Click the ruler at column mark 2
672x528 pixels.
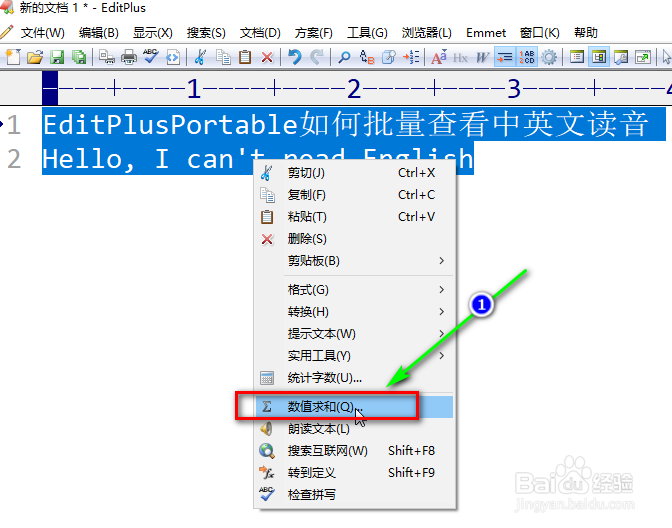click(x=354, y=89)
